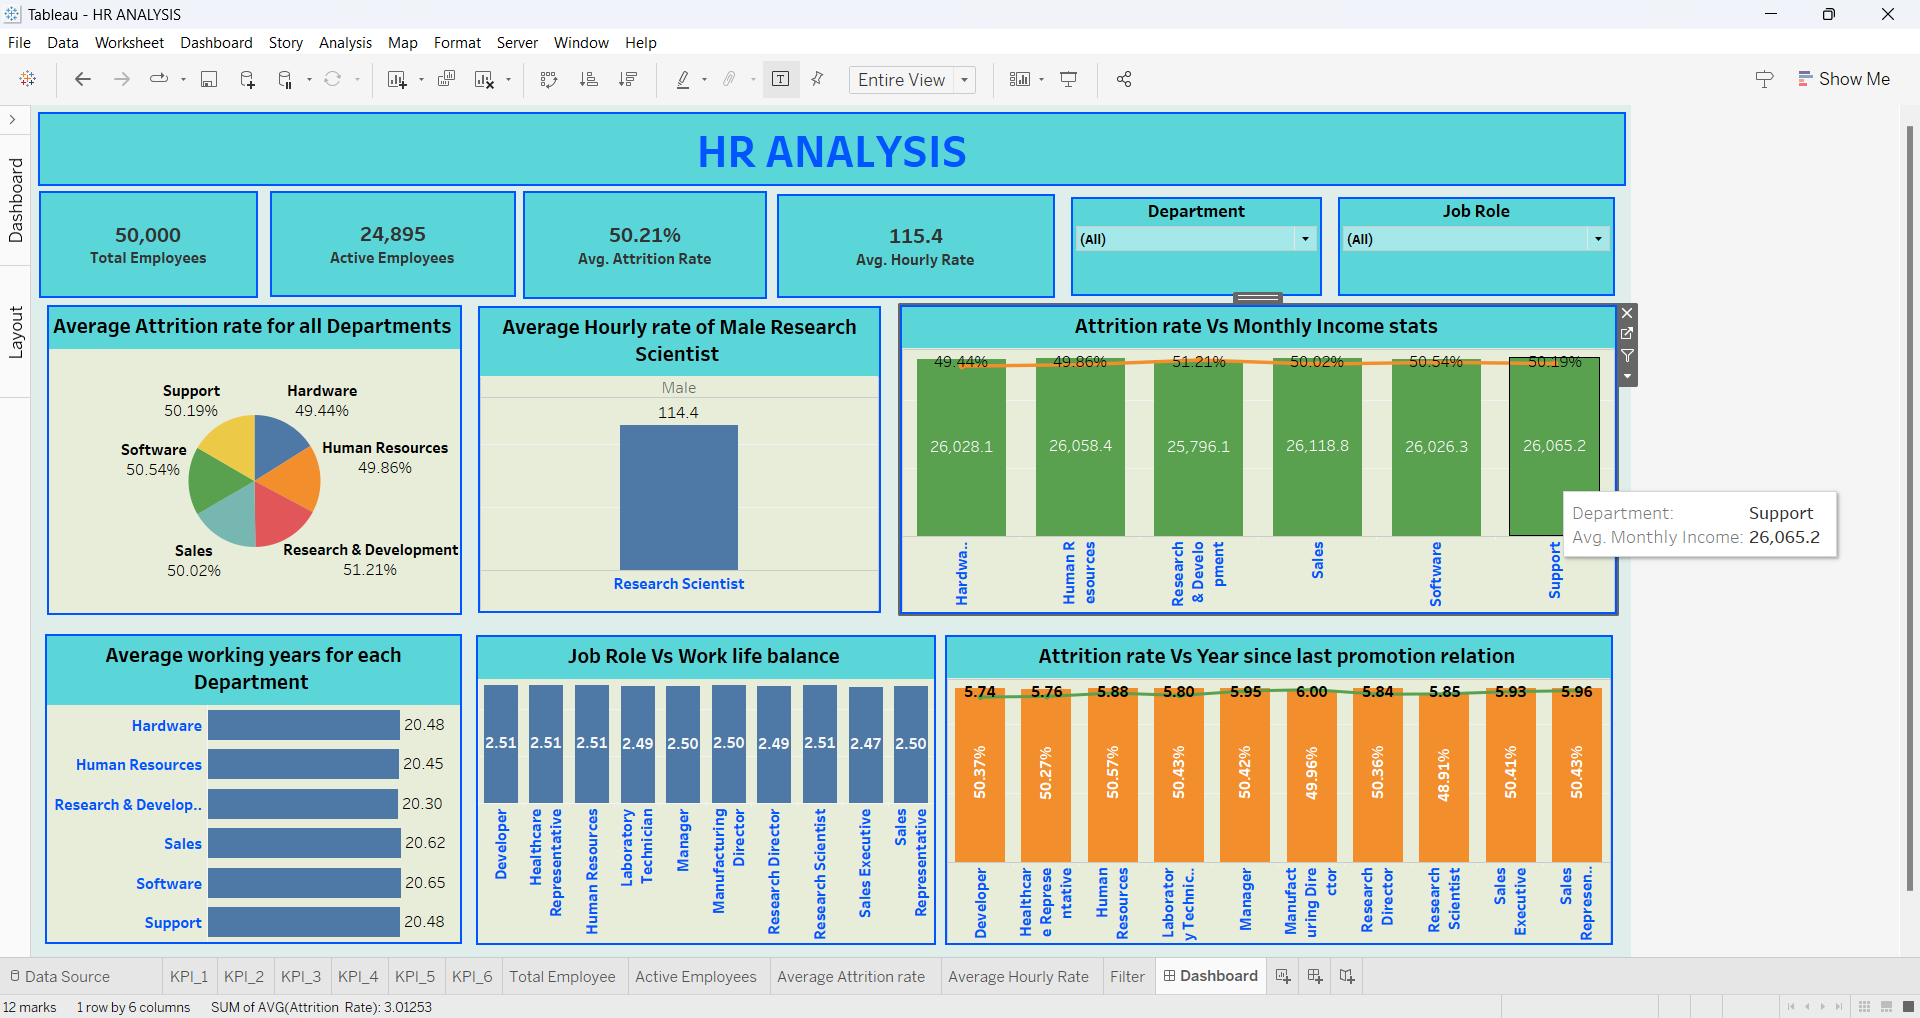Screen dimensions: 1920x1018
Task: Click the Use as Filter funnel icon
Action: coord(1627,355)
